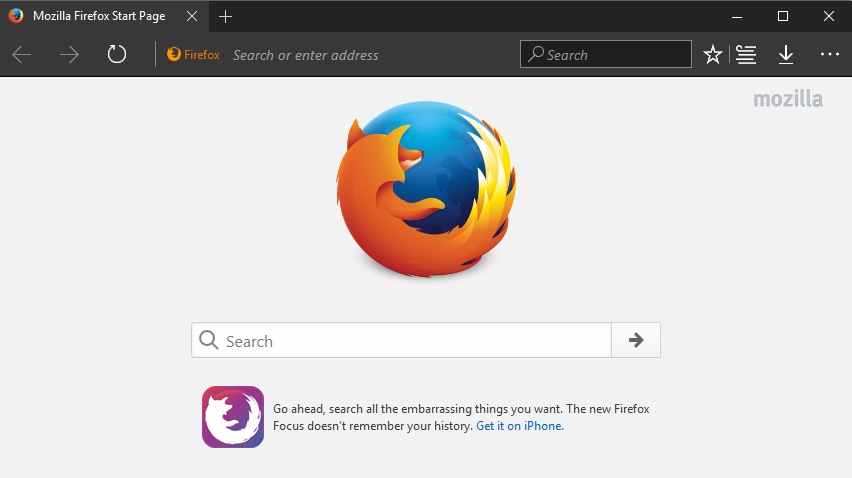Click the magnifier icon in the toolbar search box
This screenshot has width=852, height=478.
click(536, 54)
